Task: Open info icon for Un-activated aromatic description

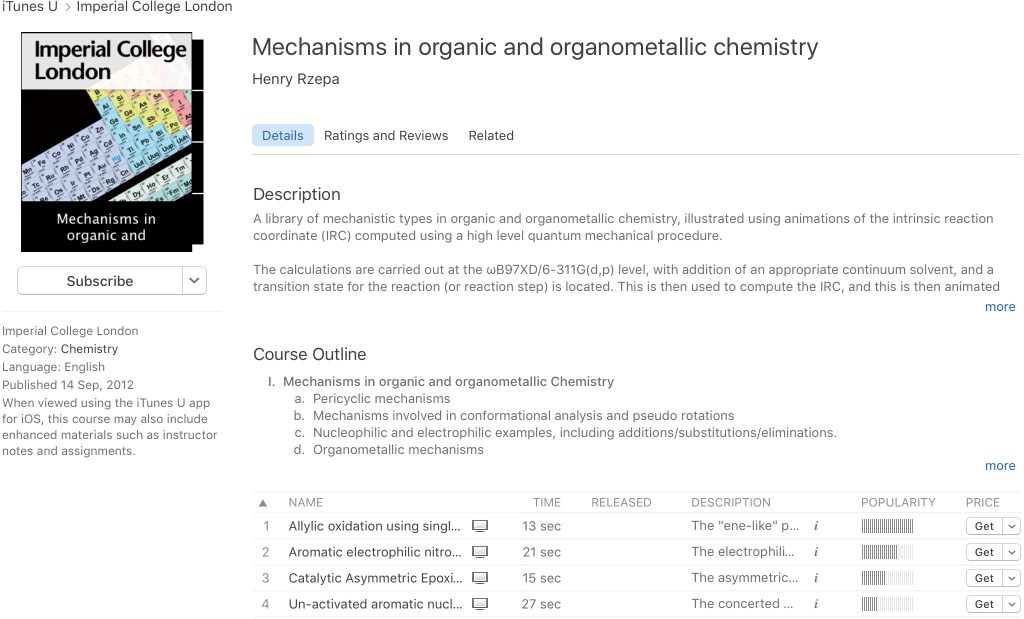Action: (x=816, y=604)
